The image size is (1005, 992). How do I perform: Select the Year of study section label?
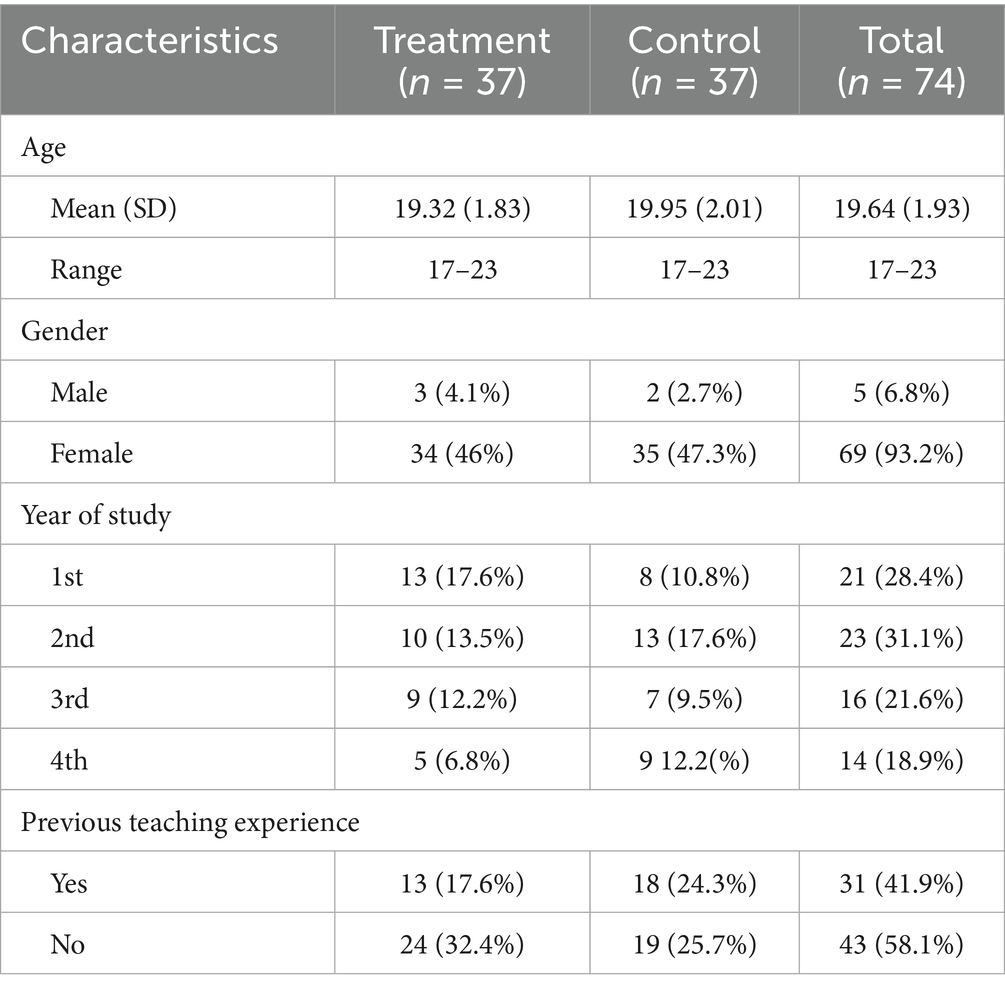pos(96,516)
